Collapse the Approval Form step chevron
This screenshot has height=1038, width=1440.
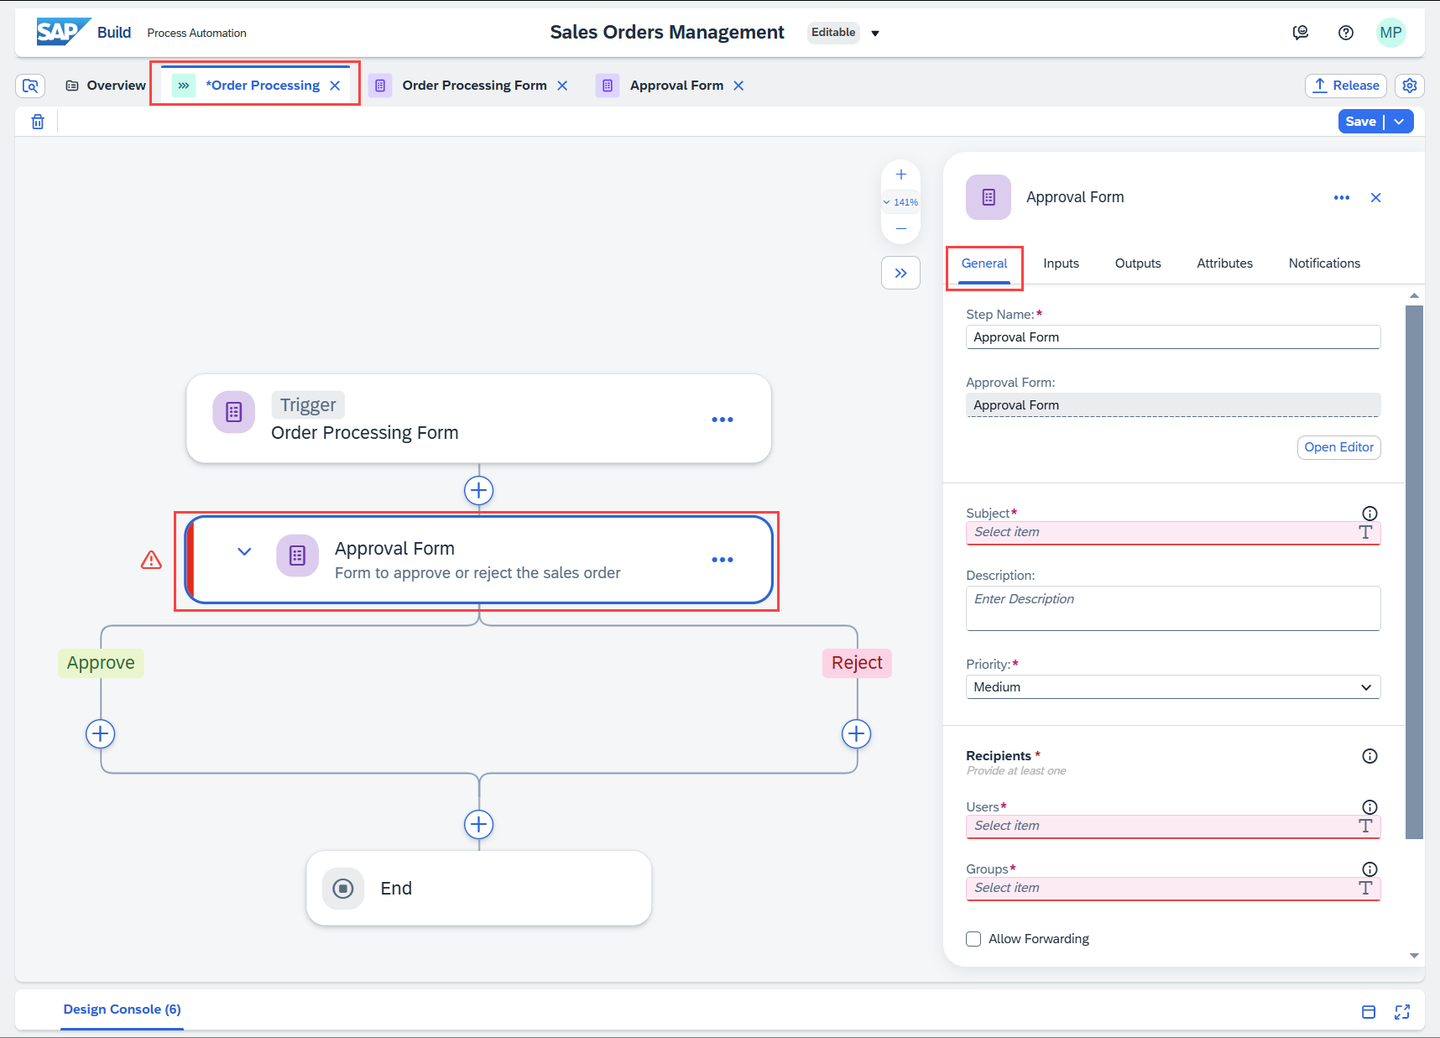[244, 552]
